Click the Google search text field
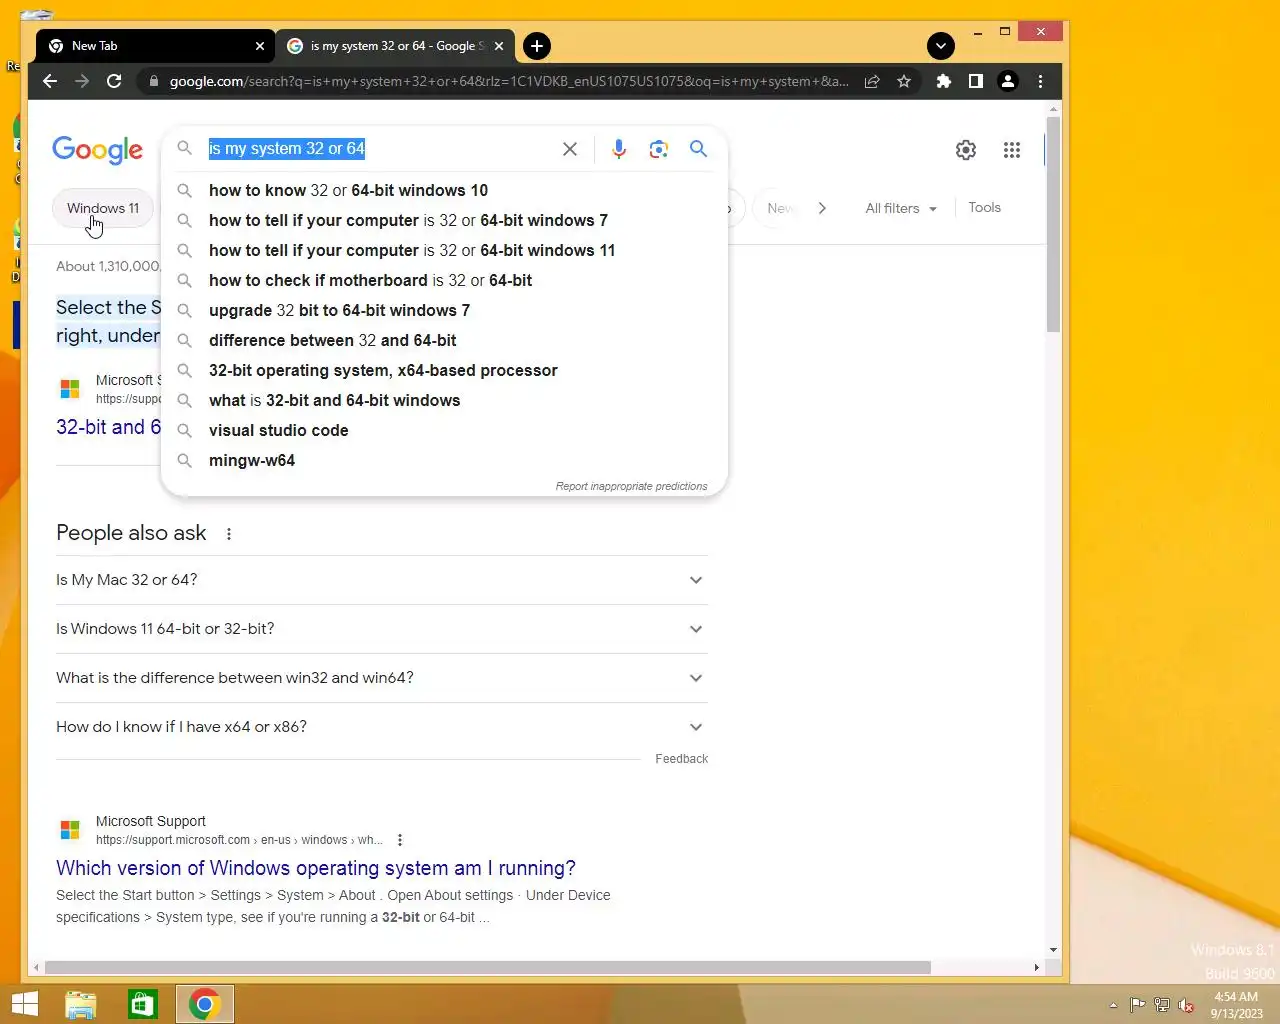The width and height of the screenshot is (1280, 1024). coord(380,149)
